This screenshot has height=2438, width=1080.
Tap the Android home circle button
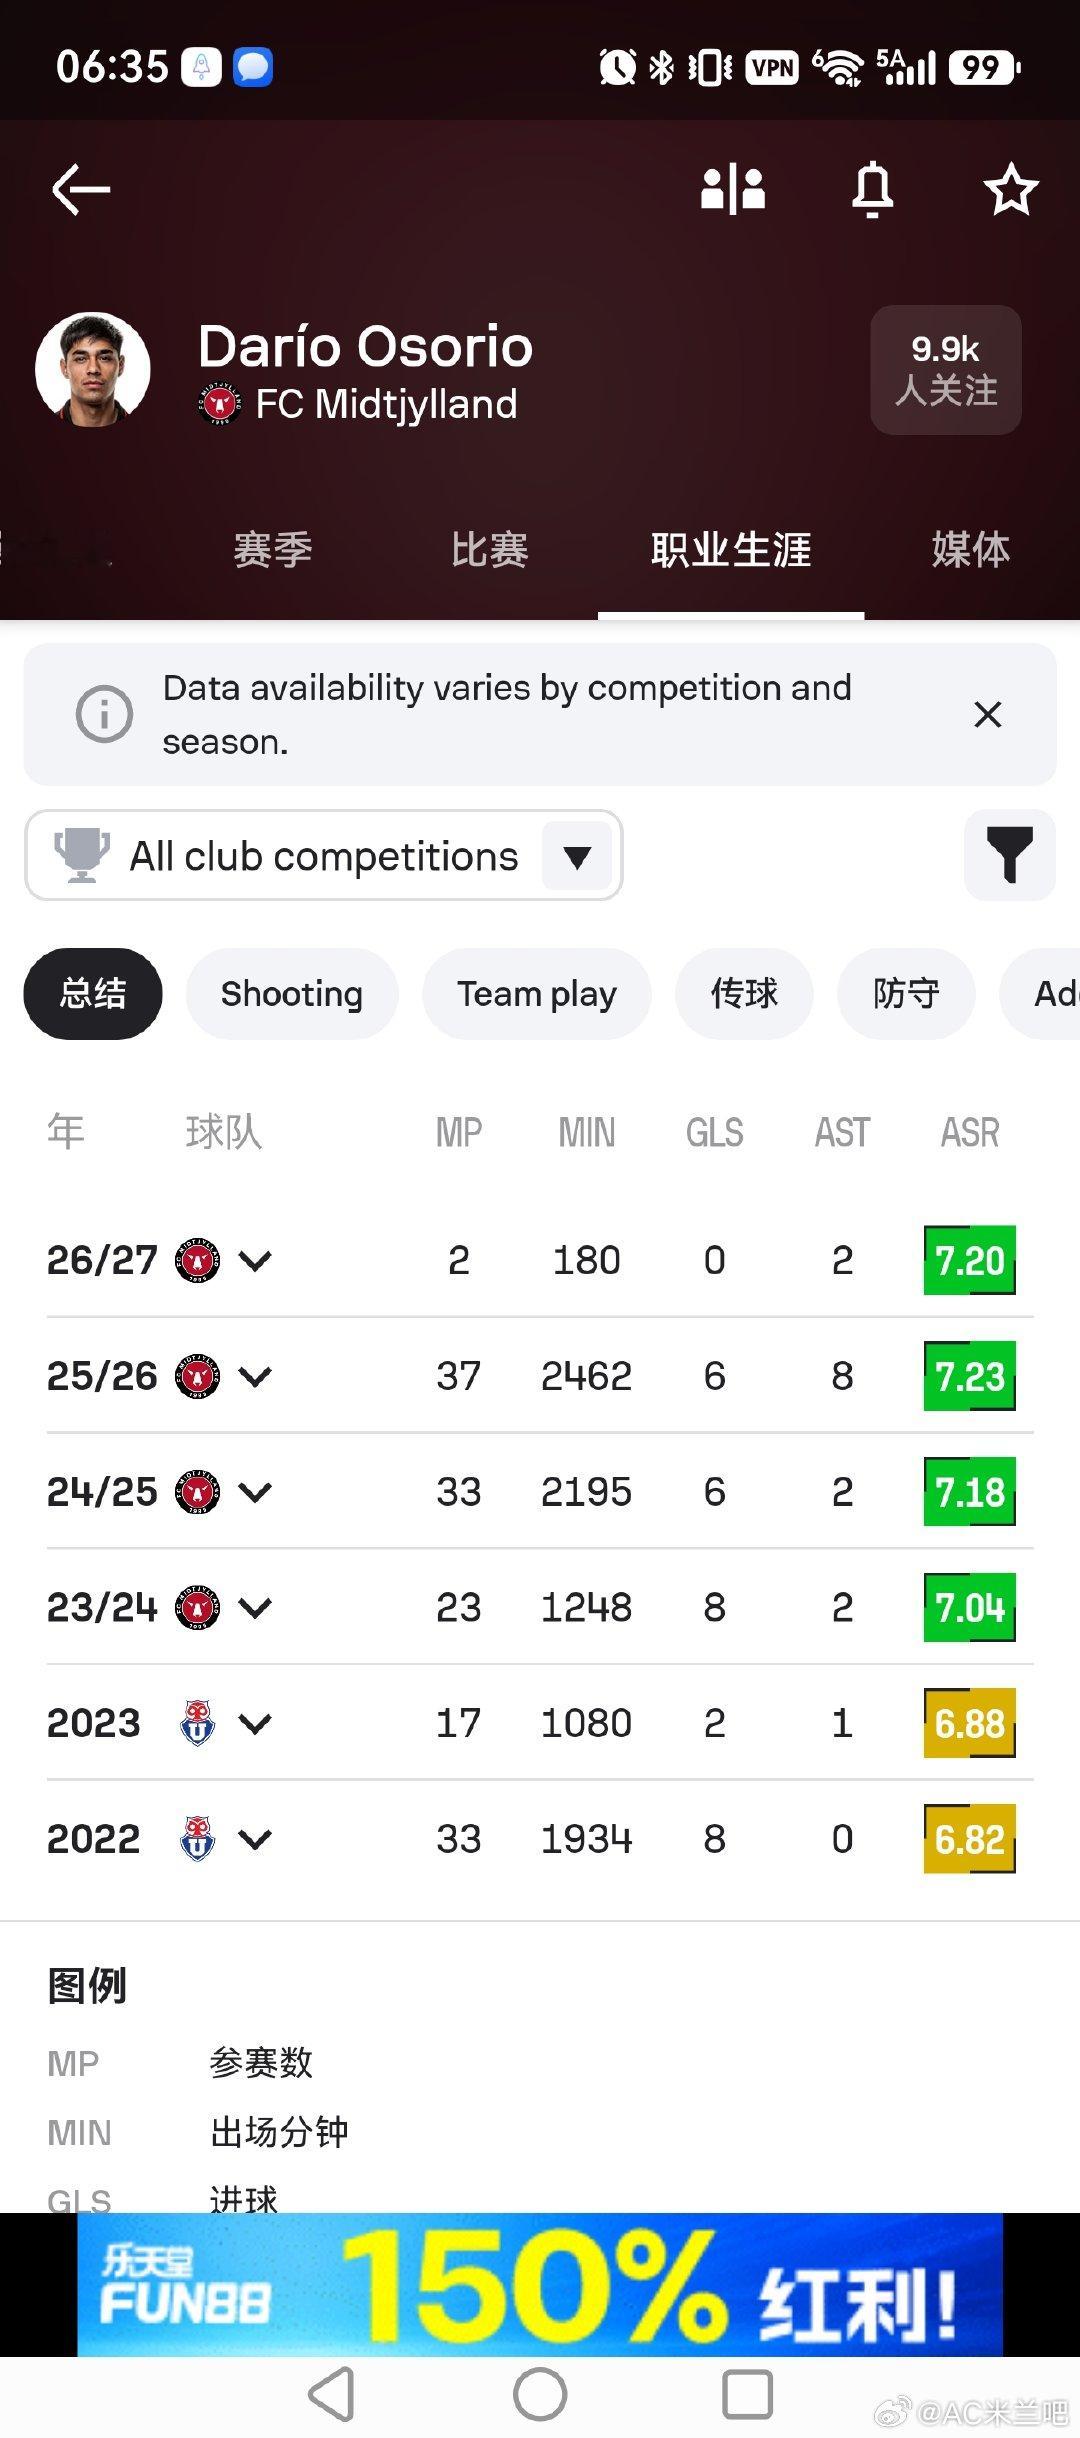[x=540, y=2395]
